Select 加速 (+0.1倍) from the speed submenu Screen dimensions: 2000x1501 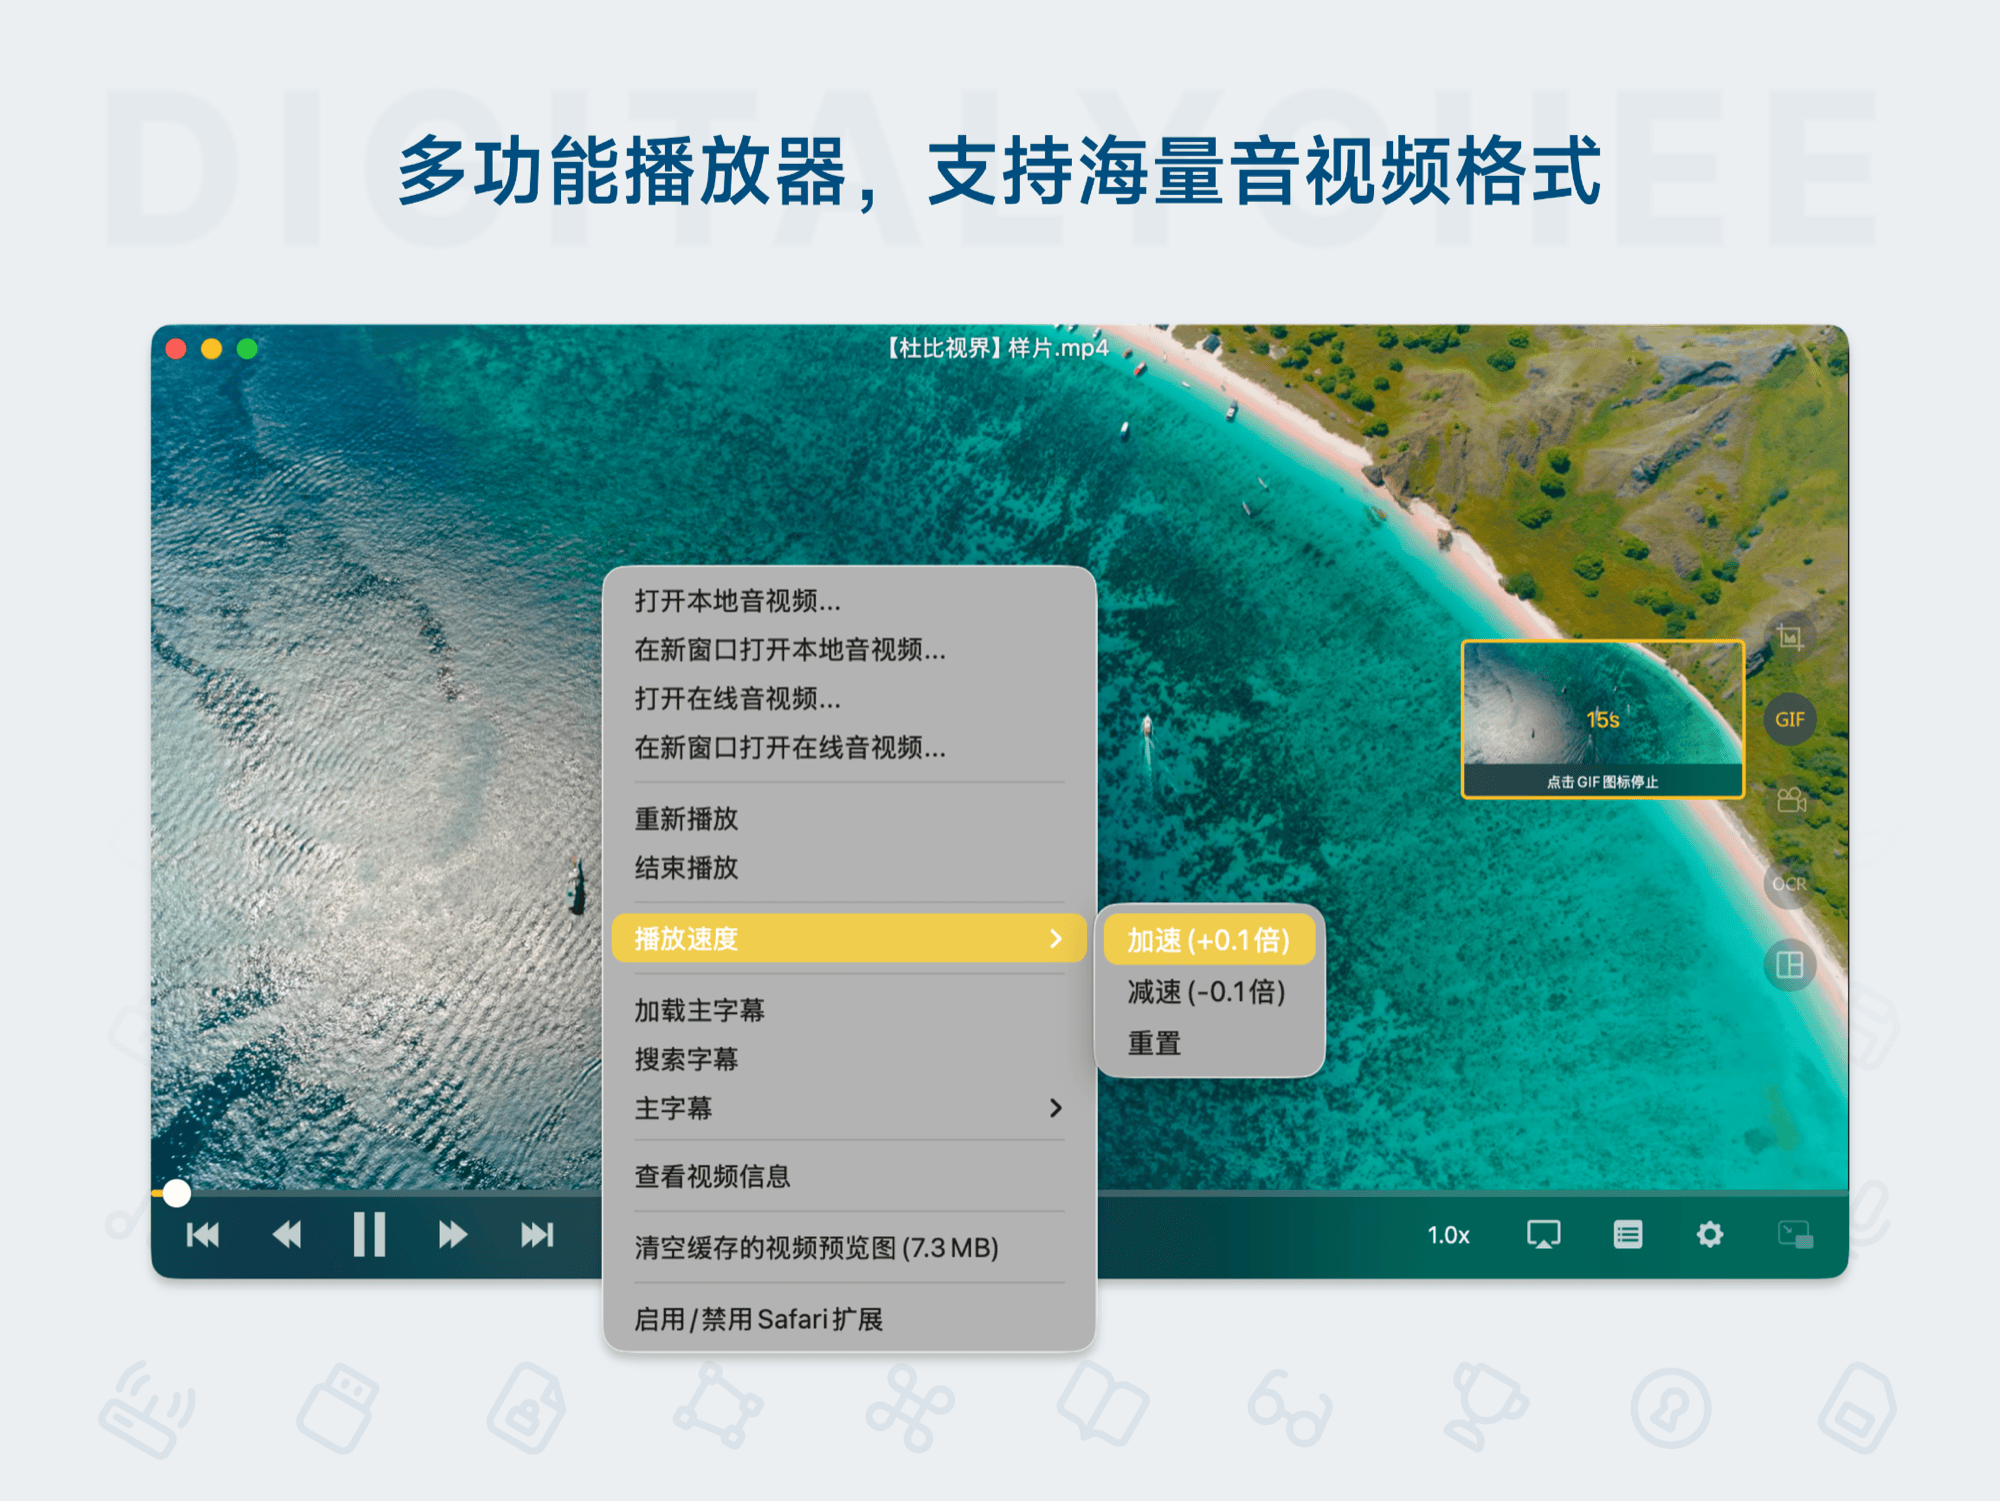[x=1208, y=940]
